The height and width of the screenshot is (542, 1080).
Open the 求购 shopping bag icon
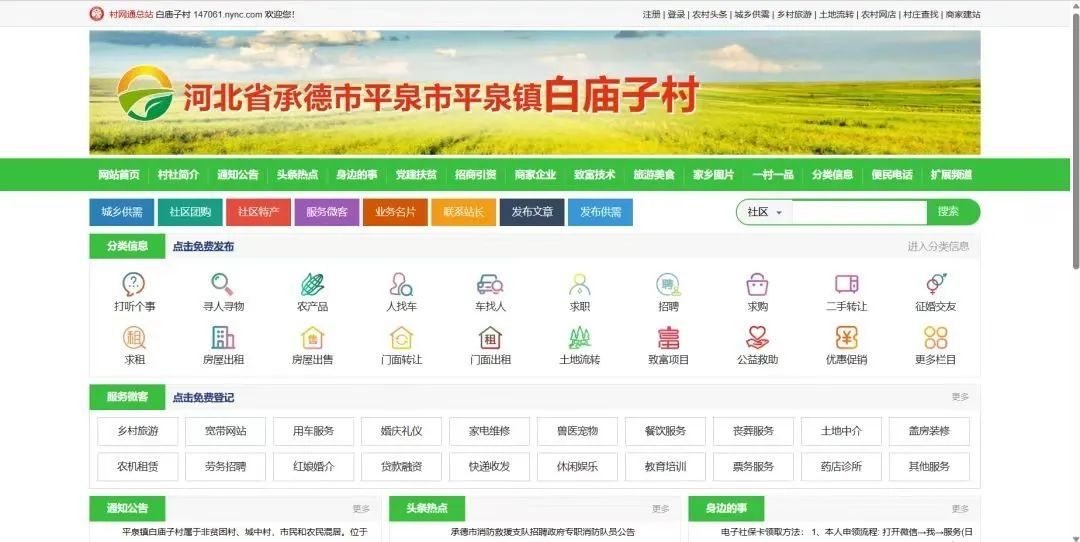757,284
